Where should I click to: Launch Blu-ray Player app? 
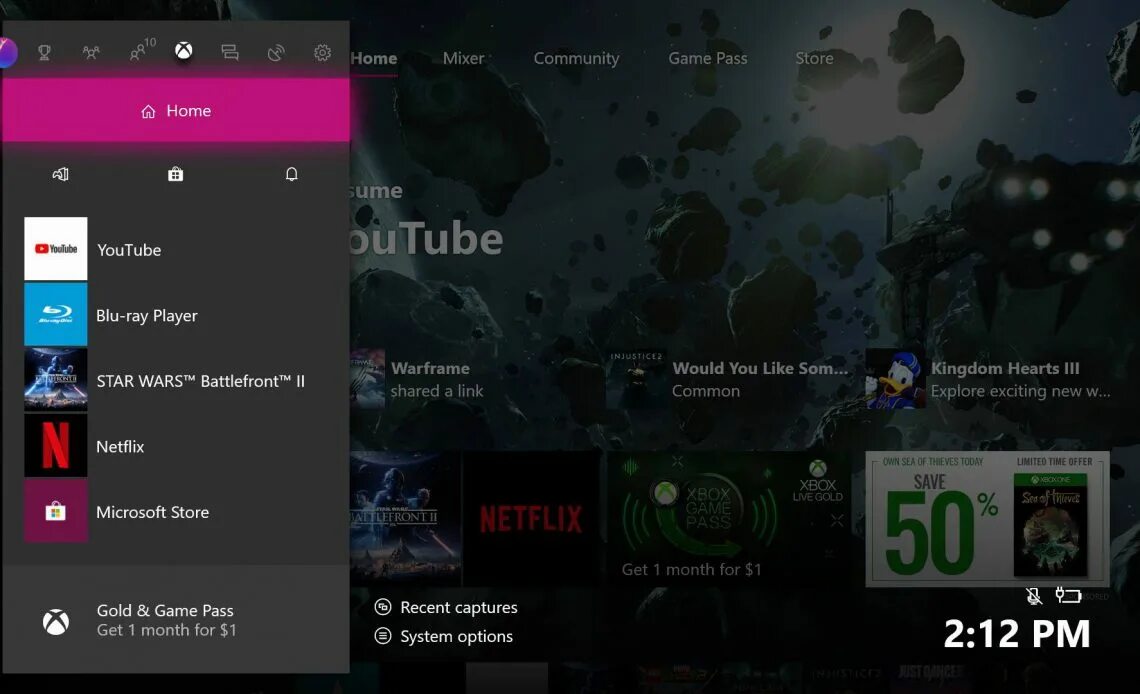176,315
